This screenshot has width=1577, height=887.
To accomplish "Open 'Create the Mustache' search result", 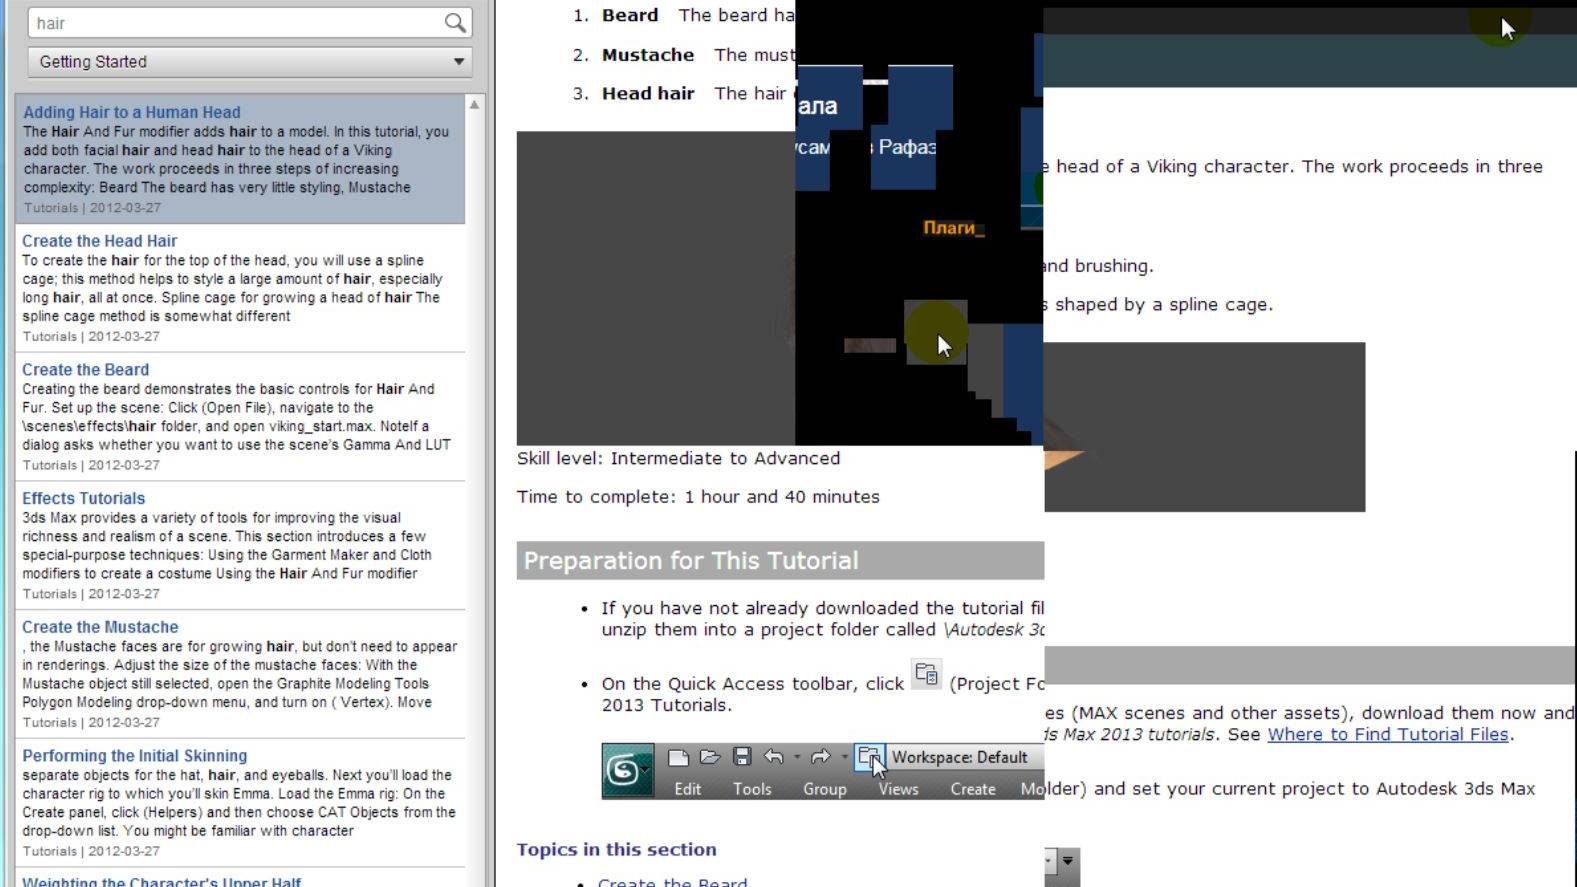I will pyautogui.click(x=100, y=627).
